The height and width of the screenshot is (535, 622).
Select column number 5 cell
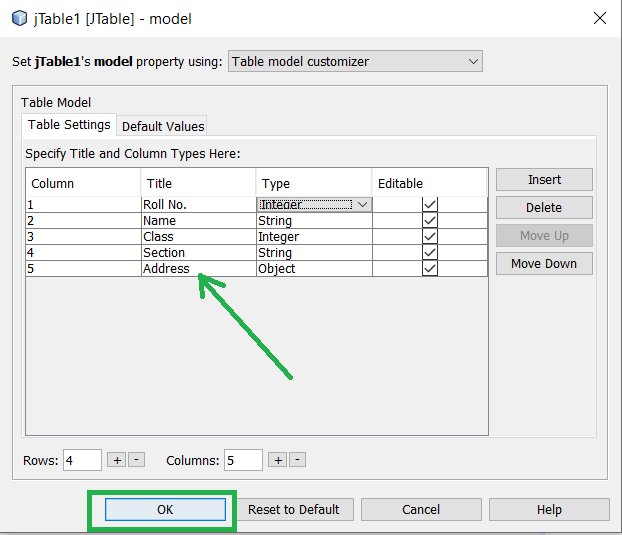point(83,268)
